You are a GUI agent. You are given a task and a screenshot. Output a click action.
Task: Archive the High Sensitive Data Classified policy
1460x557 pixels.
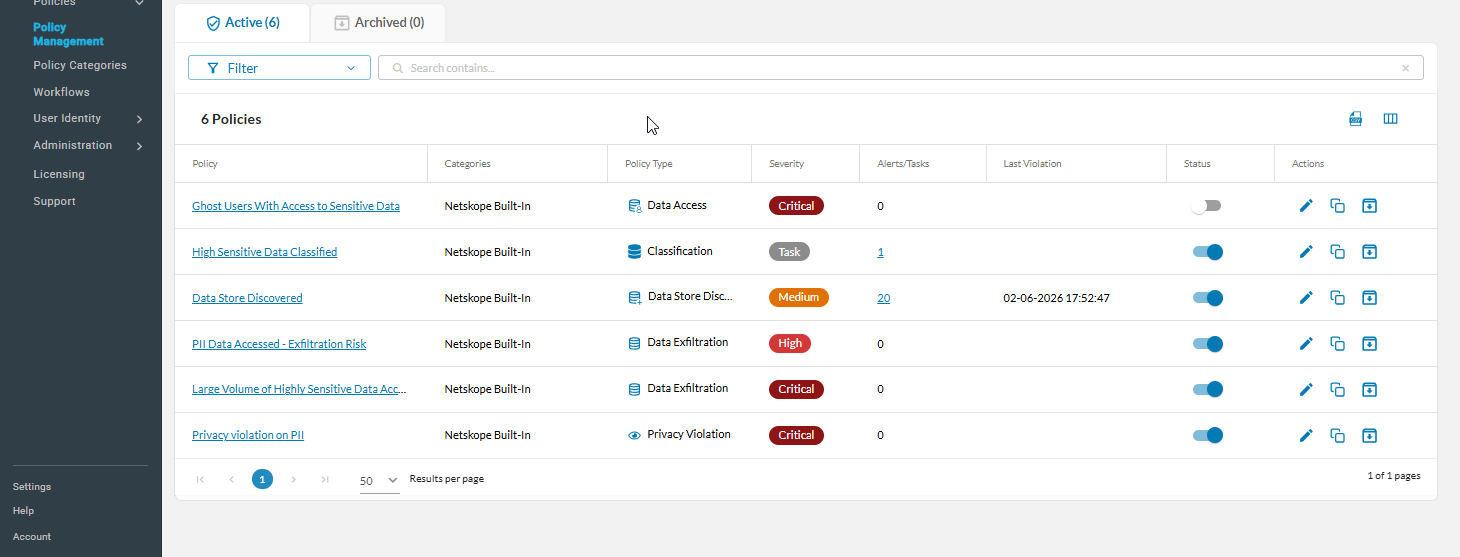coord(1370,252)
